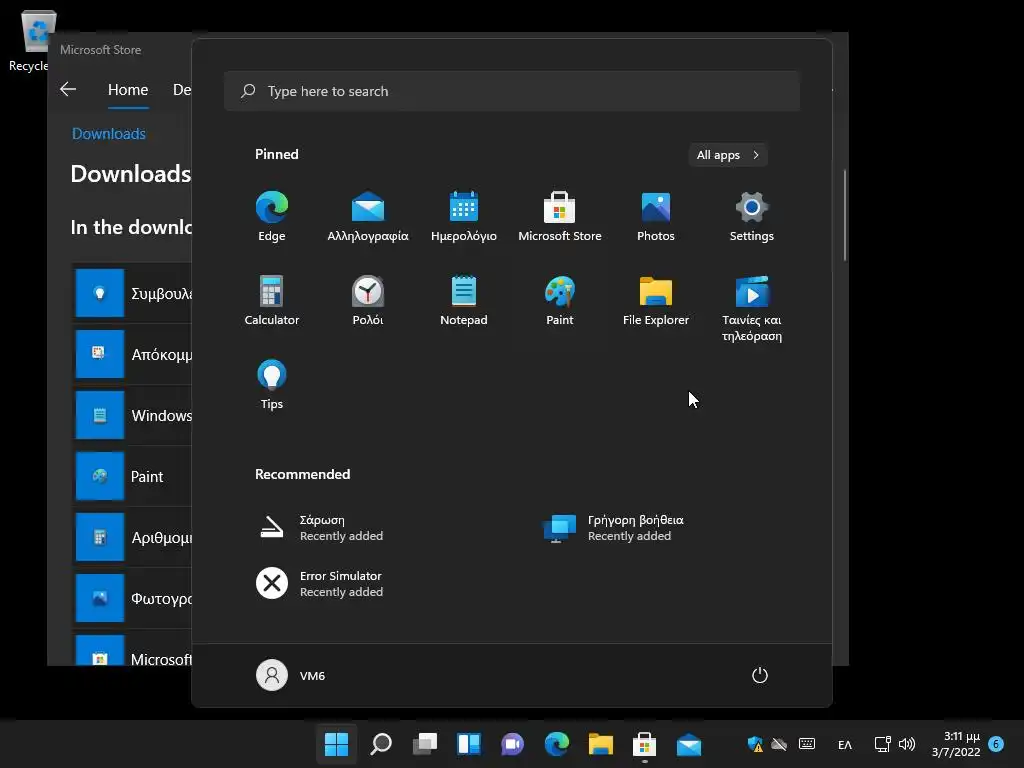Screen dimensions: 1024x768
Task: Select the Paint row in Store downloads
Action: click(x=132, y=476)
